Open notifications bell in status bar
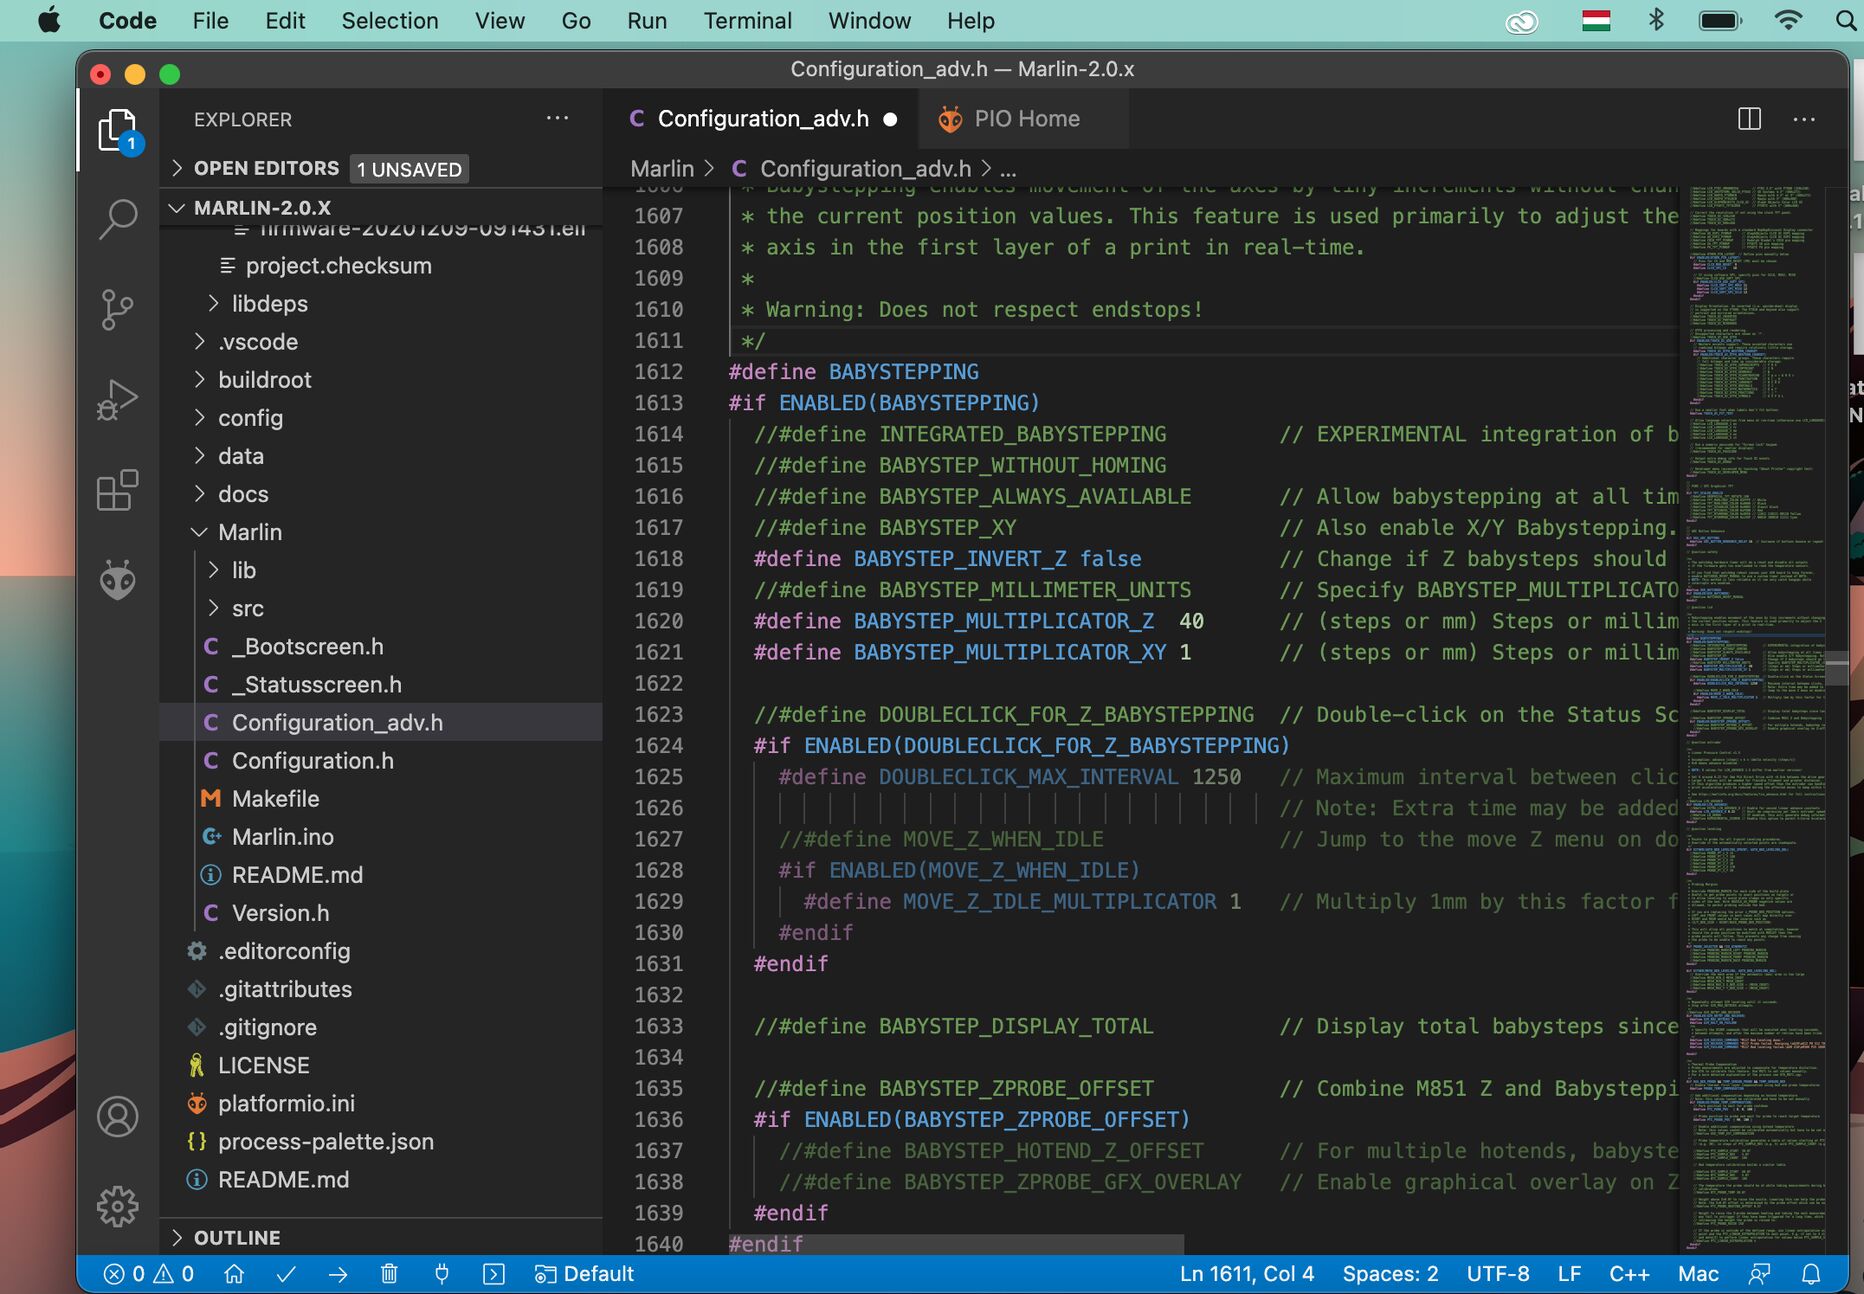 [1811, 1274]
